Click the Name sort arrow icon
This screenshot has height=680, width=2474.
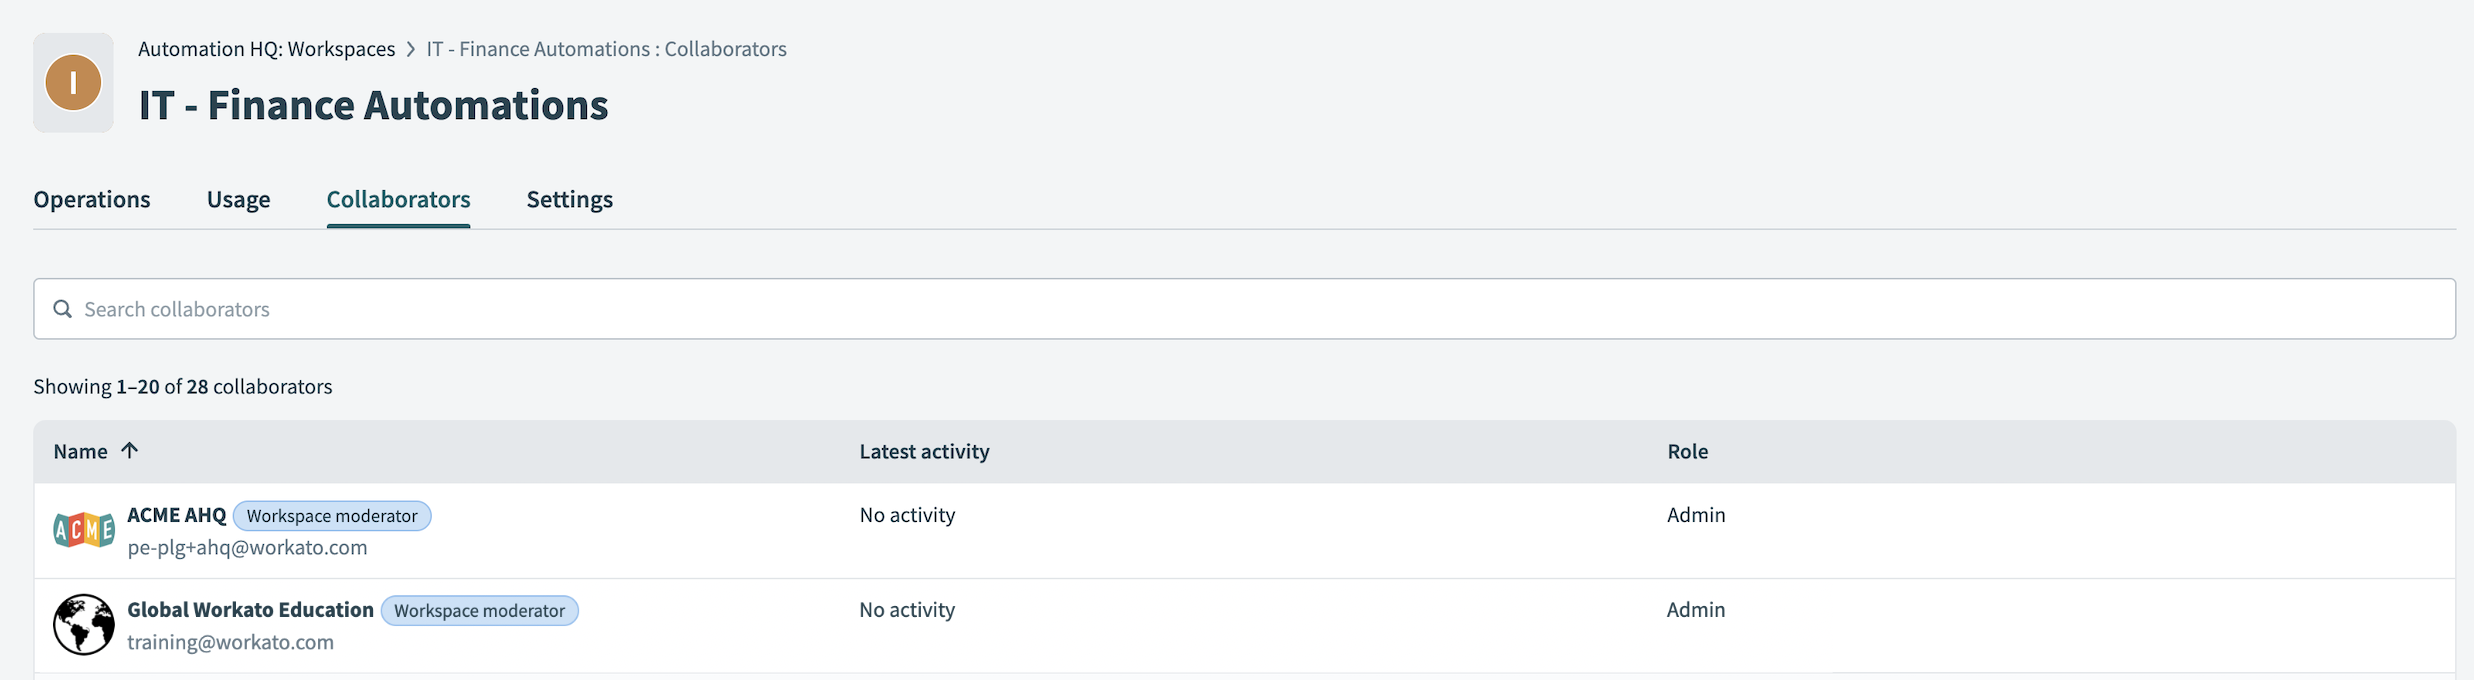pyautogui.click(x=129, y=450)
